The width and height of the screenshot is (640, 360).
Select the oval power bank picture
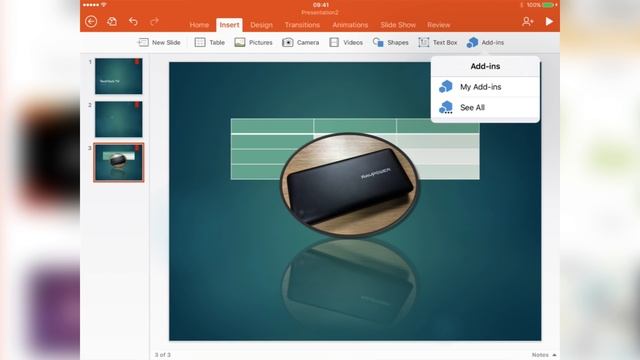click(349, 185)
